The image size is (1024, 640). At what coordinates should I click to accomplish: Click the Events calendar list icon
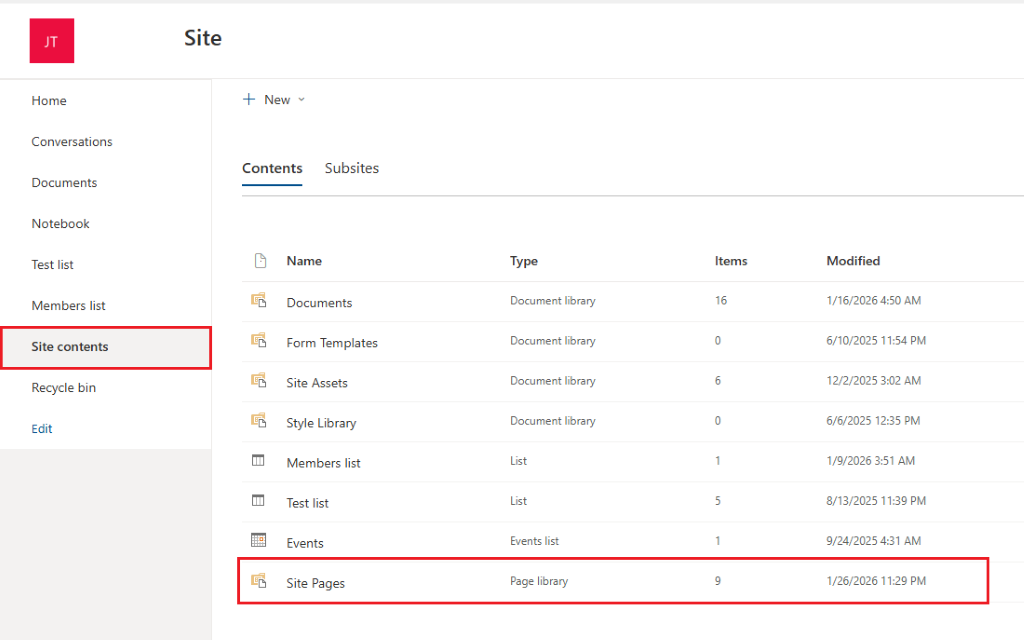259,540
